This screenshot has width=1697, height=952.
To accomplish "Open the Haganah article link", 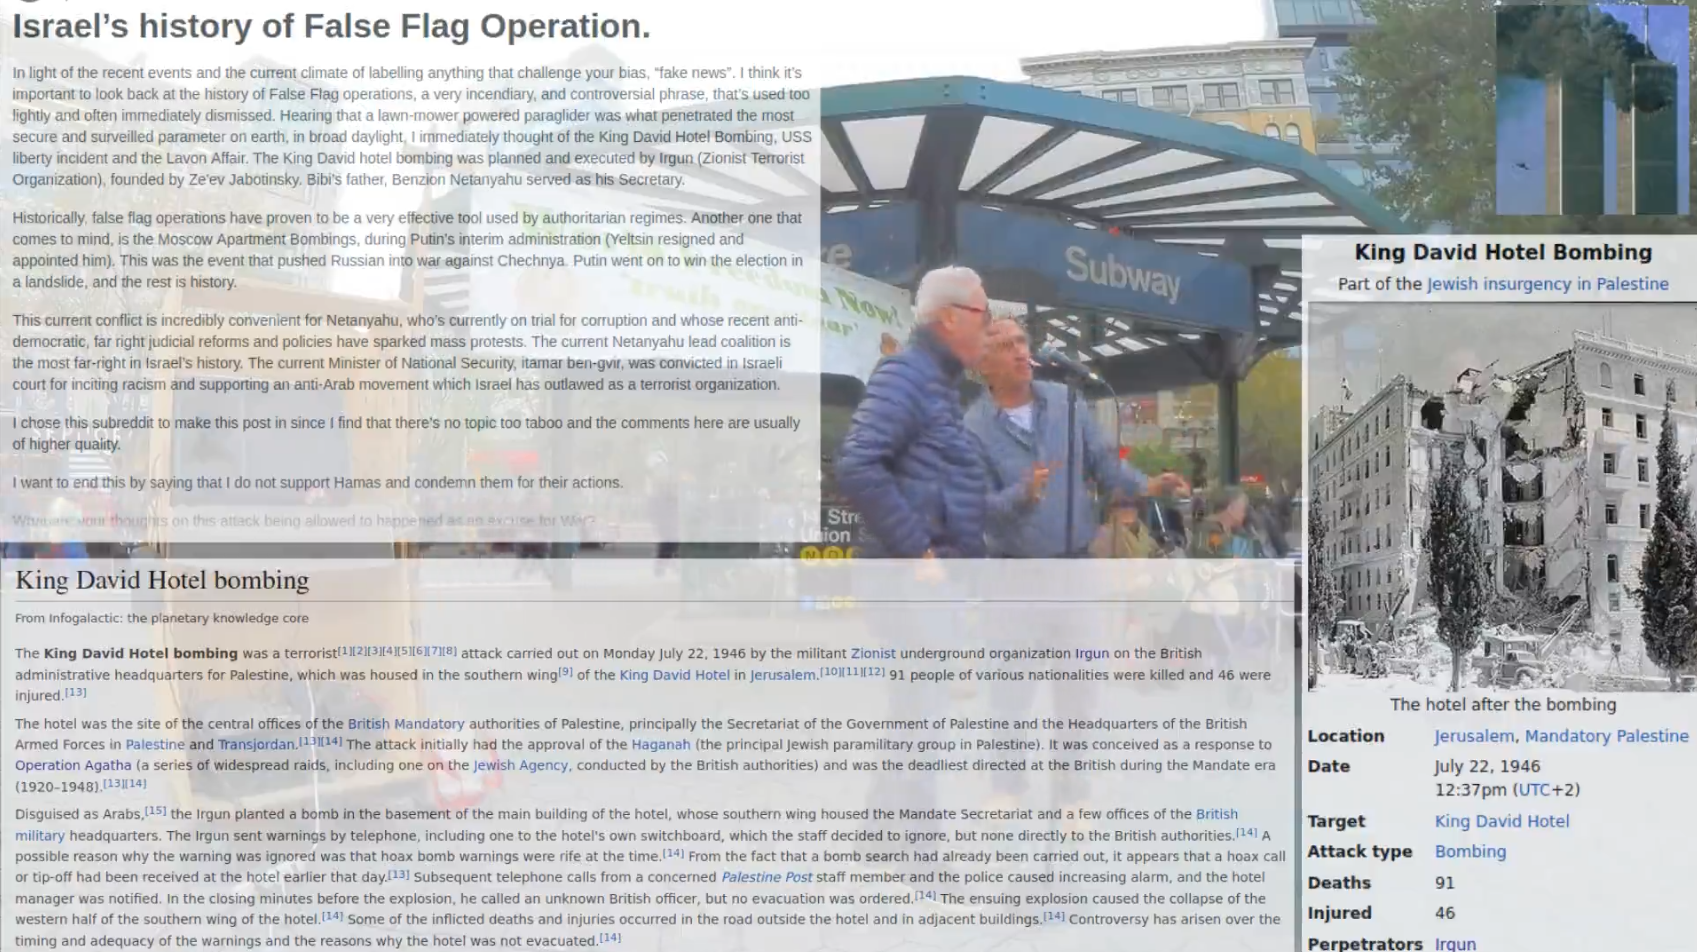I will pos(660,745).
